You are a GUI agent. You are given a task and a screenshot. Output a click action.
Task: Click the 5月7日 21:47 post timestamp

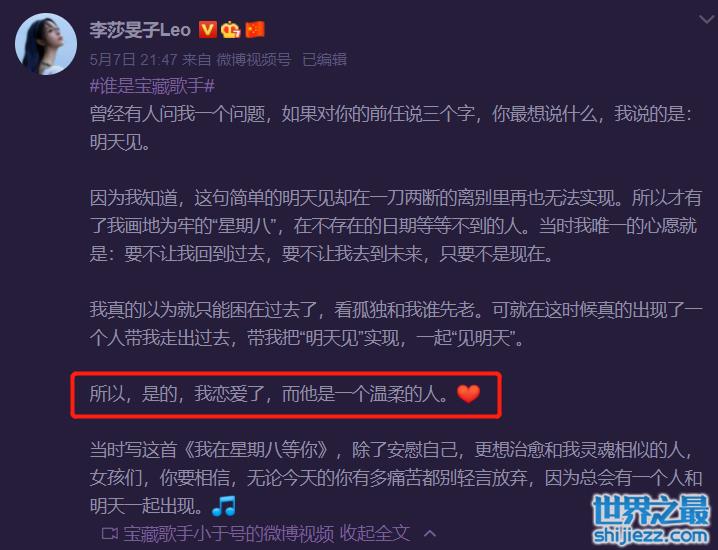133,59
